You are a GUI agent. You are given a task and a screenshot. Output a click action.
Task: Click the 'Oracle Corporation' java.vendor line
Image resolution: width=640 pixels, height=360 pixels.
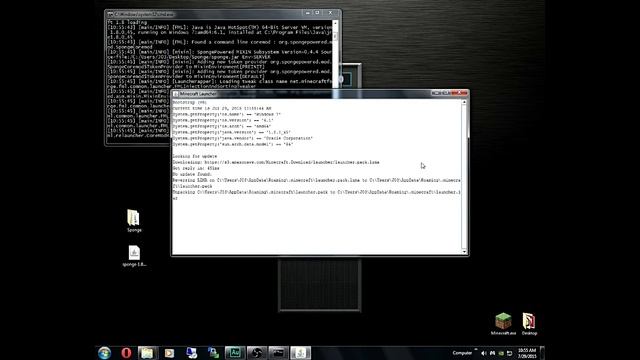coord(242,138)
